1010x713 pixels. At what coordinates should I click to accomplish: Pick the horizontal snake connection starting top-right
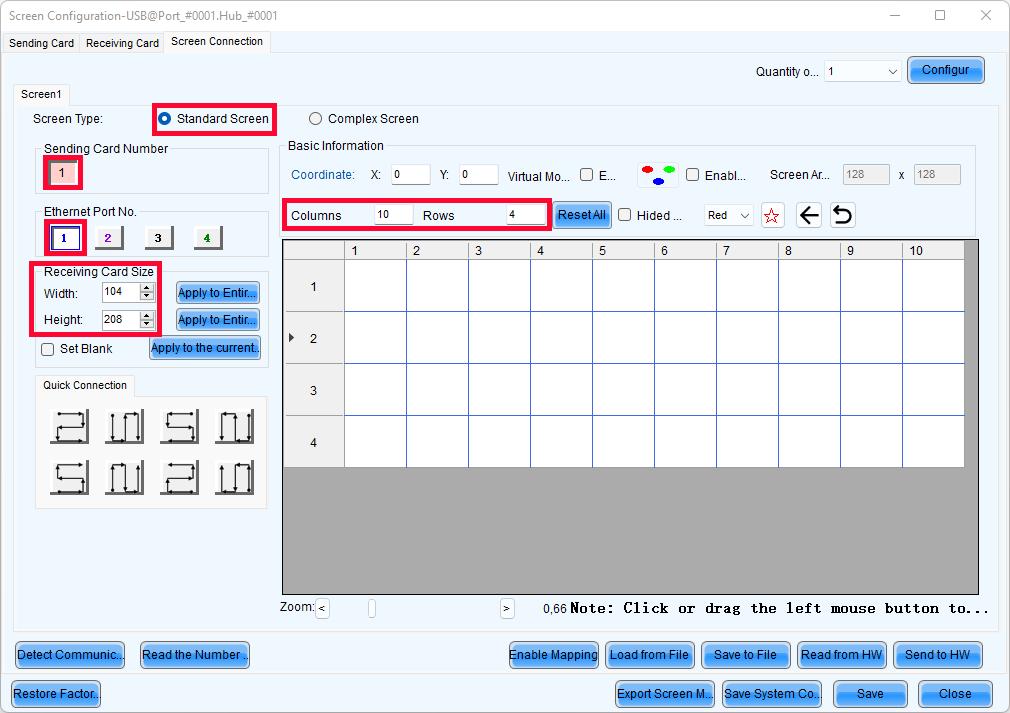179,426
